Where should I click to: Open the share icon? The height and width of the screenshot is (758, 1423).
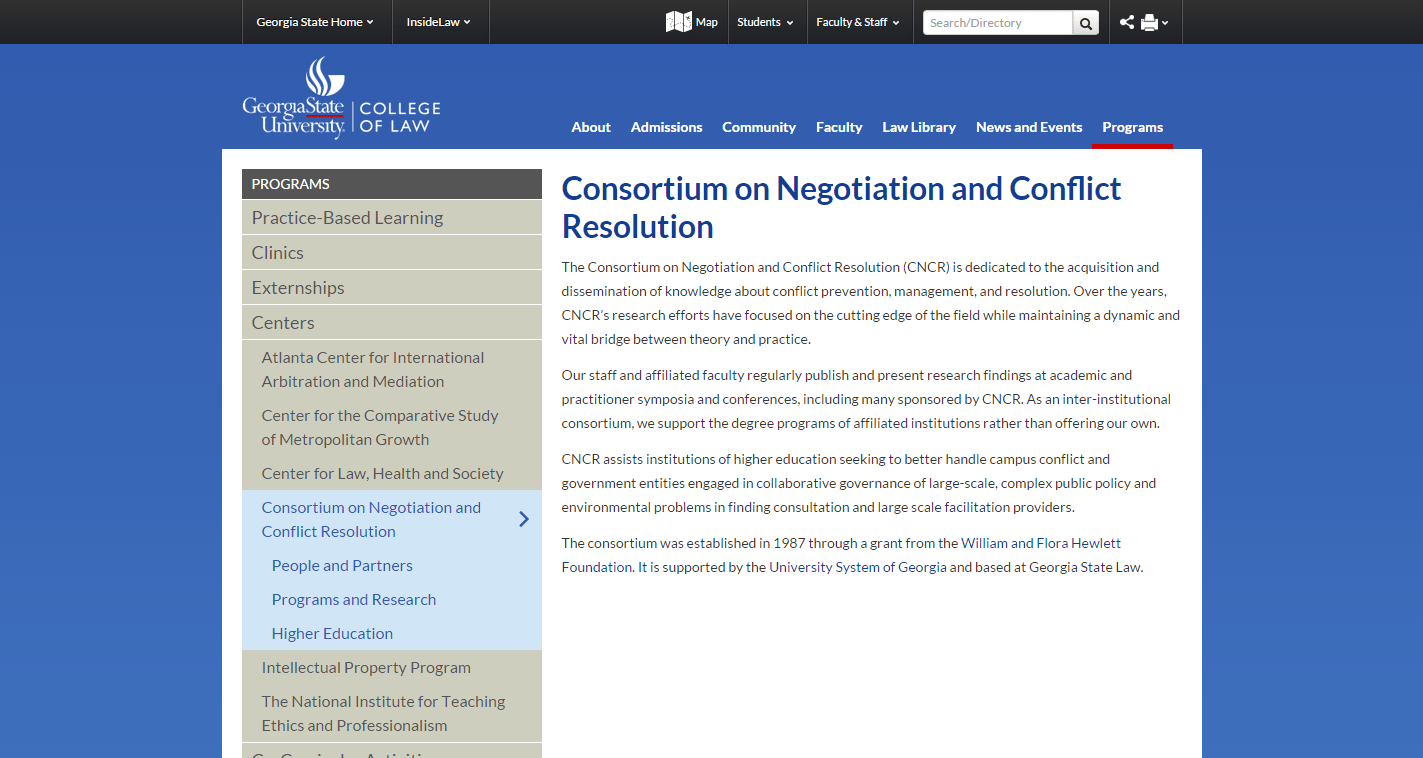tap(1127, 22)
